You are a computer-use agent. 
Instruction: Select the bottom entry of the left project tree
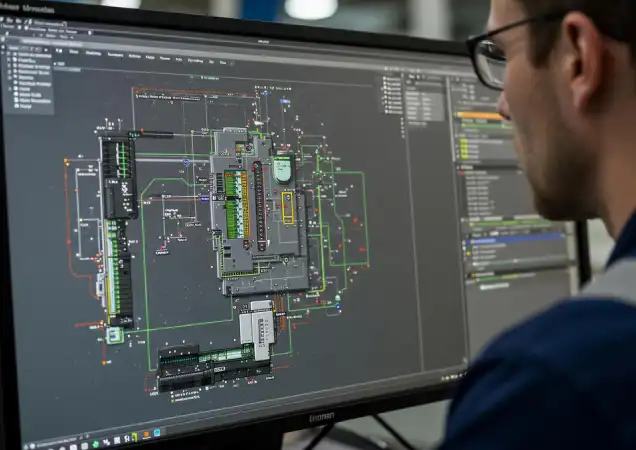pos(24,106)
